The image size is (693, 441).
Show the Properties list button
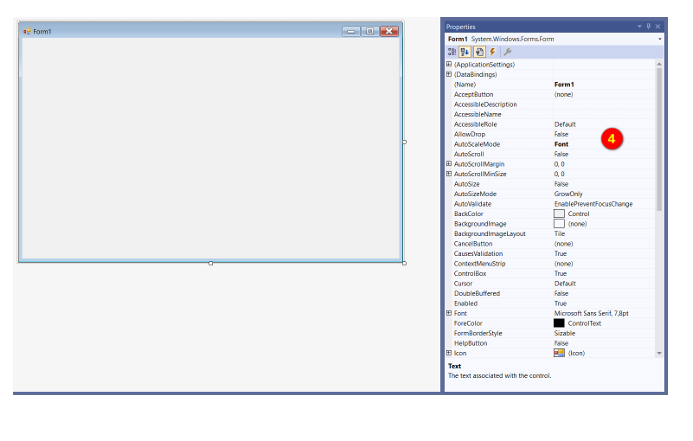point(480,51)
